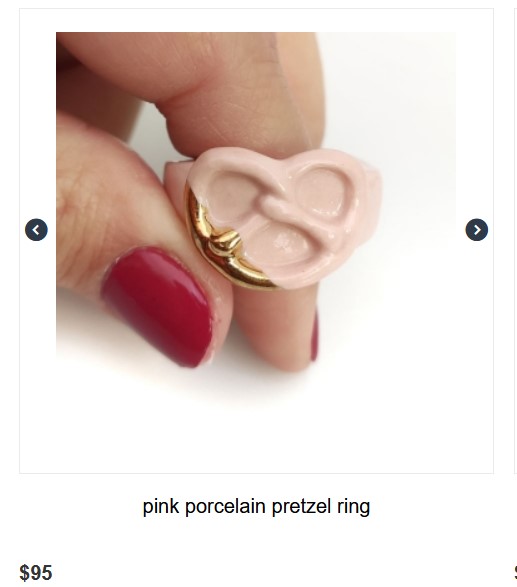Viewport: 517px width, 587px height.
Task: Advance to the next product photo
Action: click(x=477, y=229)
